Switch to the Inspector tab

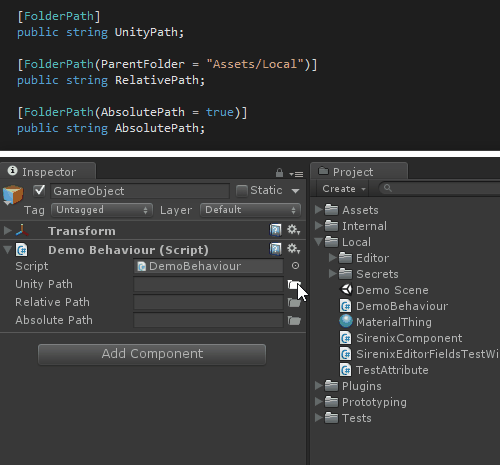[x=48, y=172]
